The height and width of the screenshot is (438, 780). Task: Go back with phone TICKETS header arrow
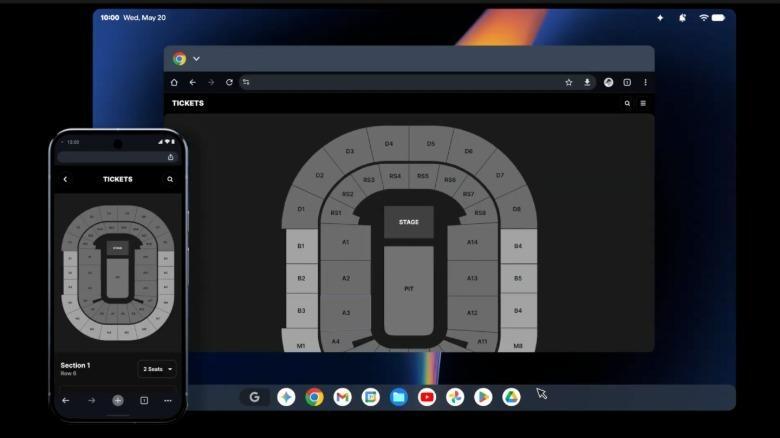click(x=65, y=179)
